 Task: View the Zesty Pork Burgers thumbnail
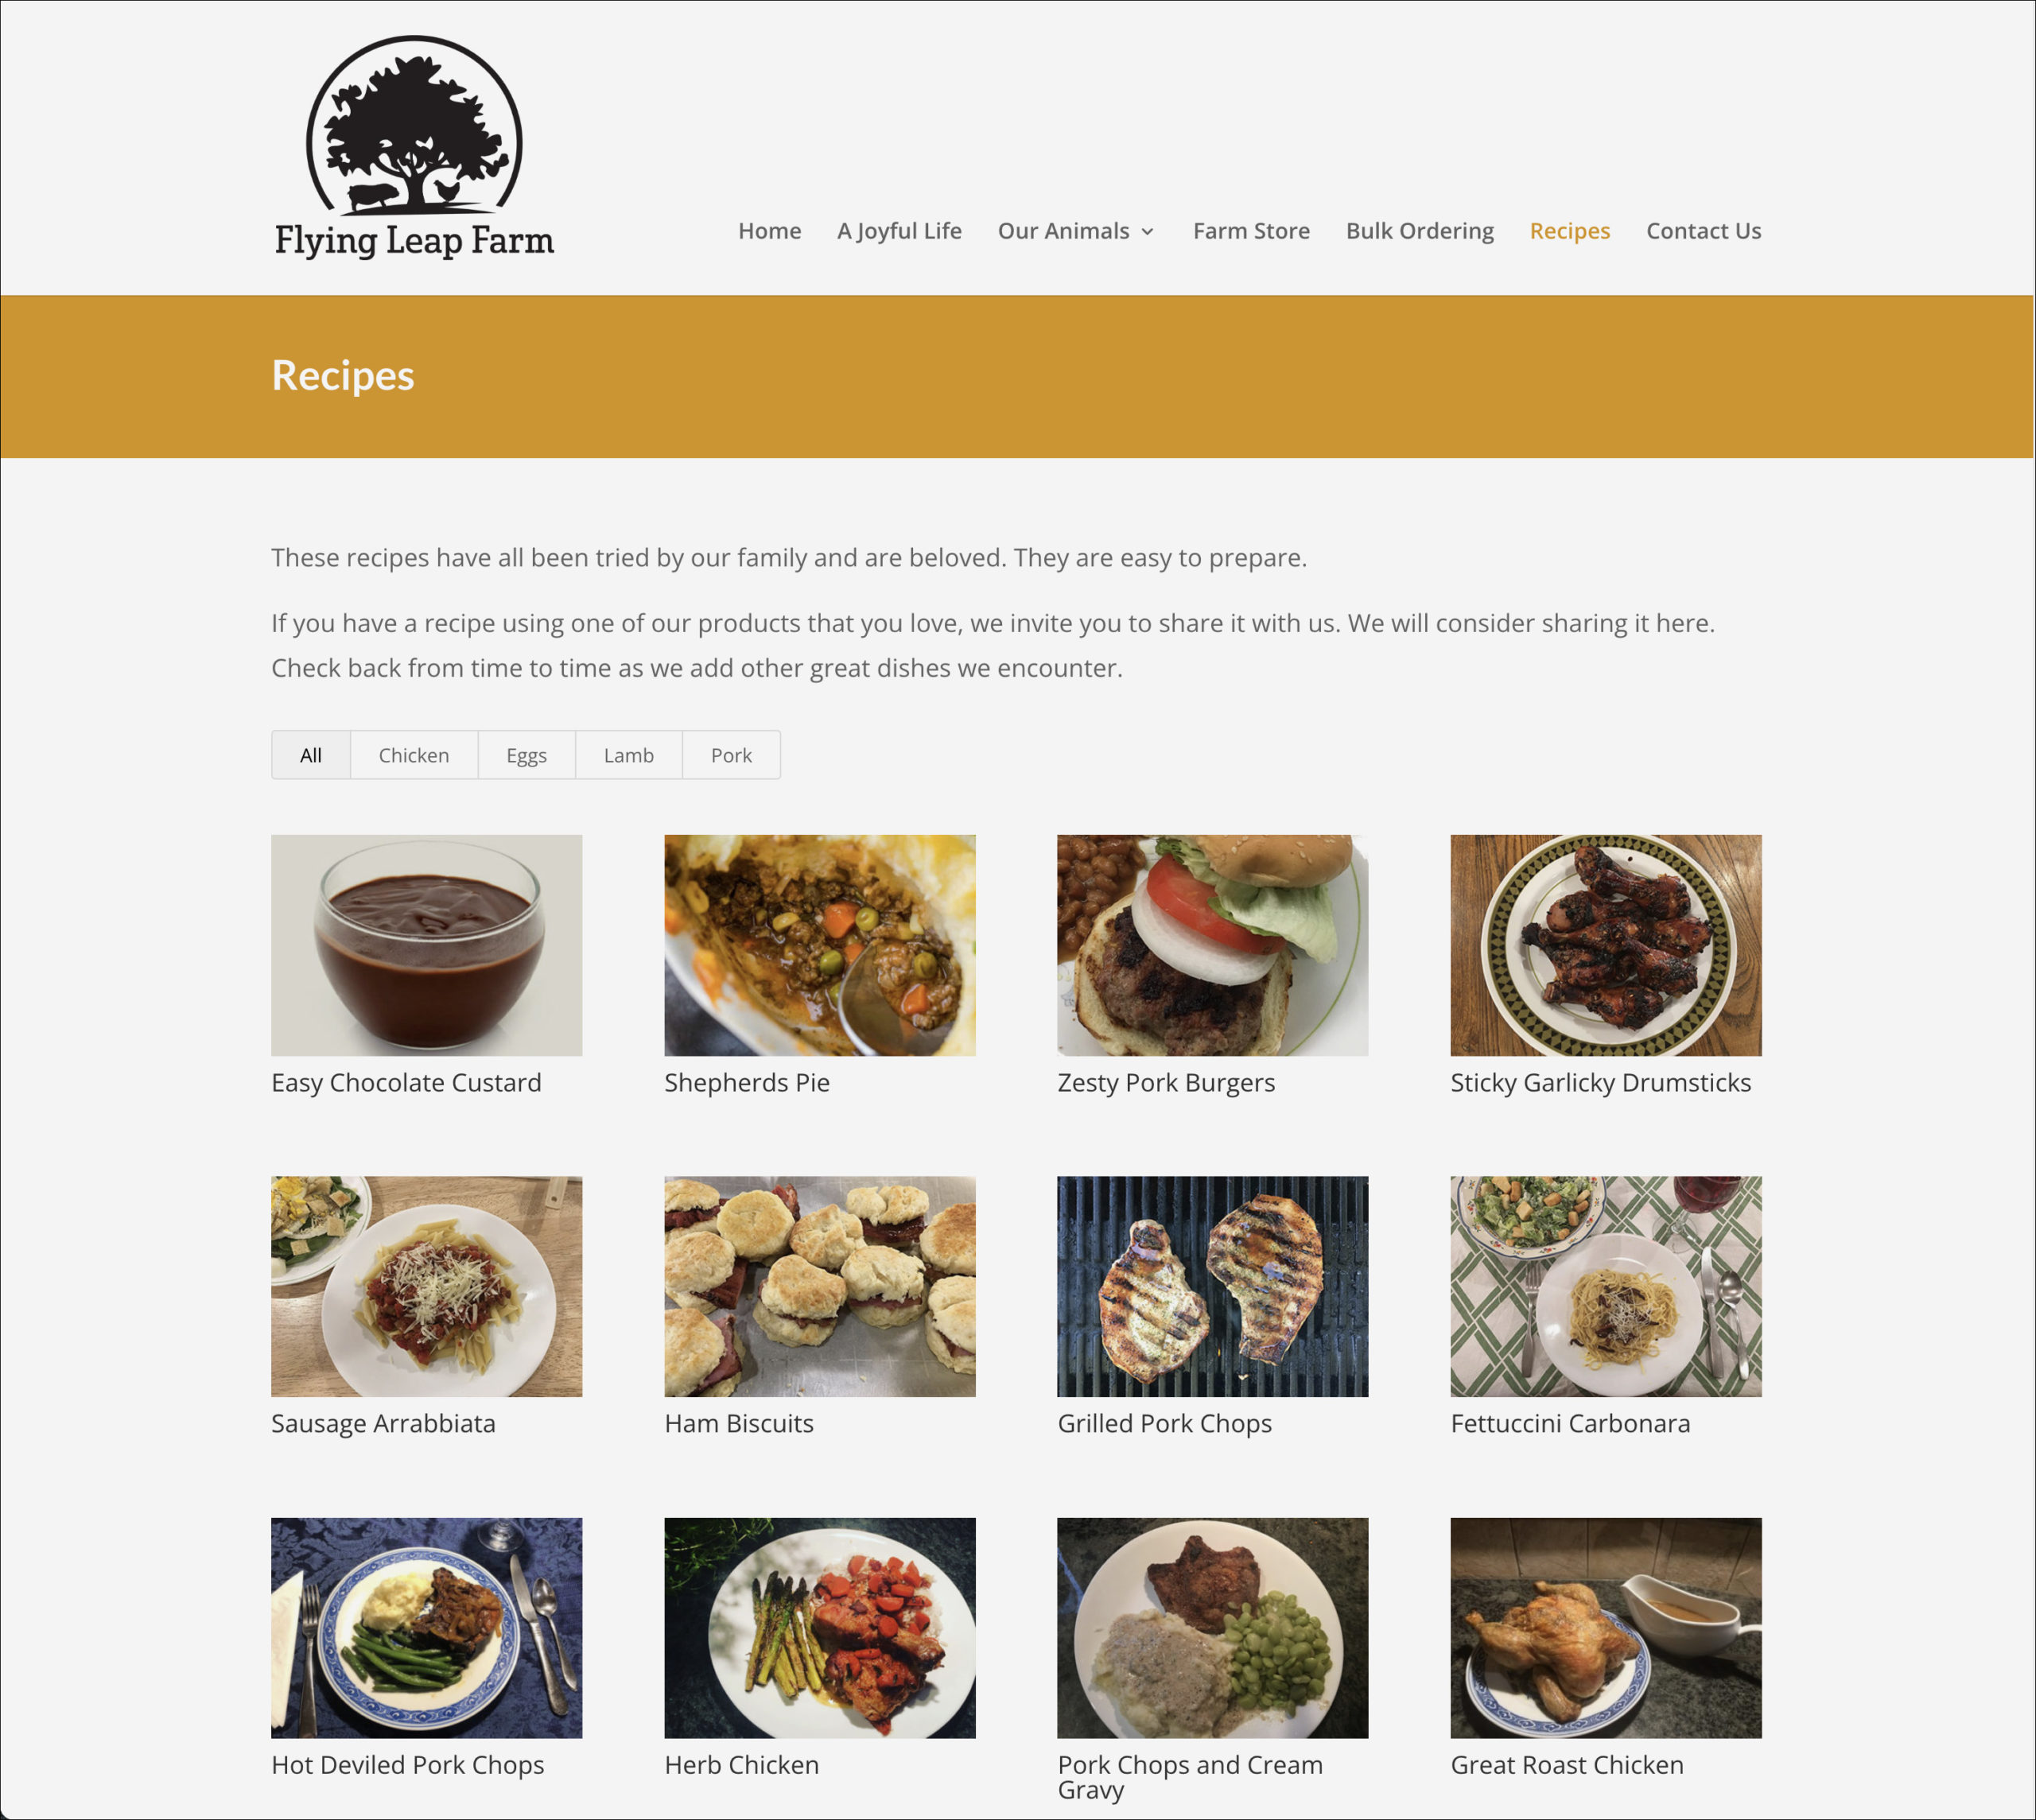click(x=1212, y=945)
